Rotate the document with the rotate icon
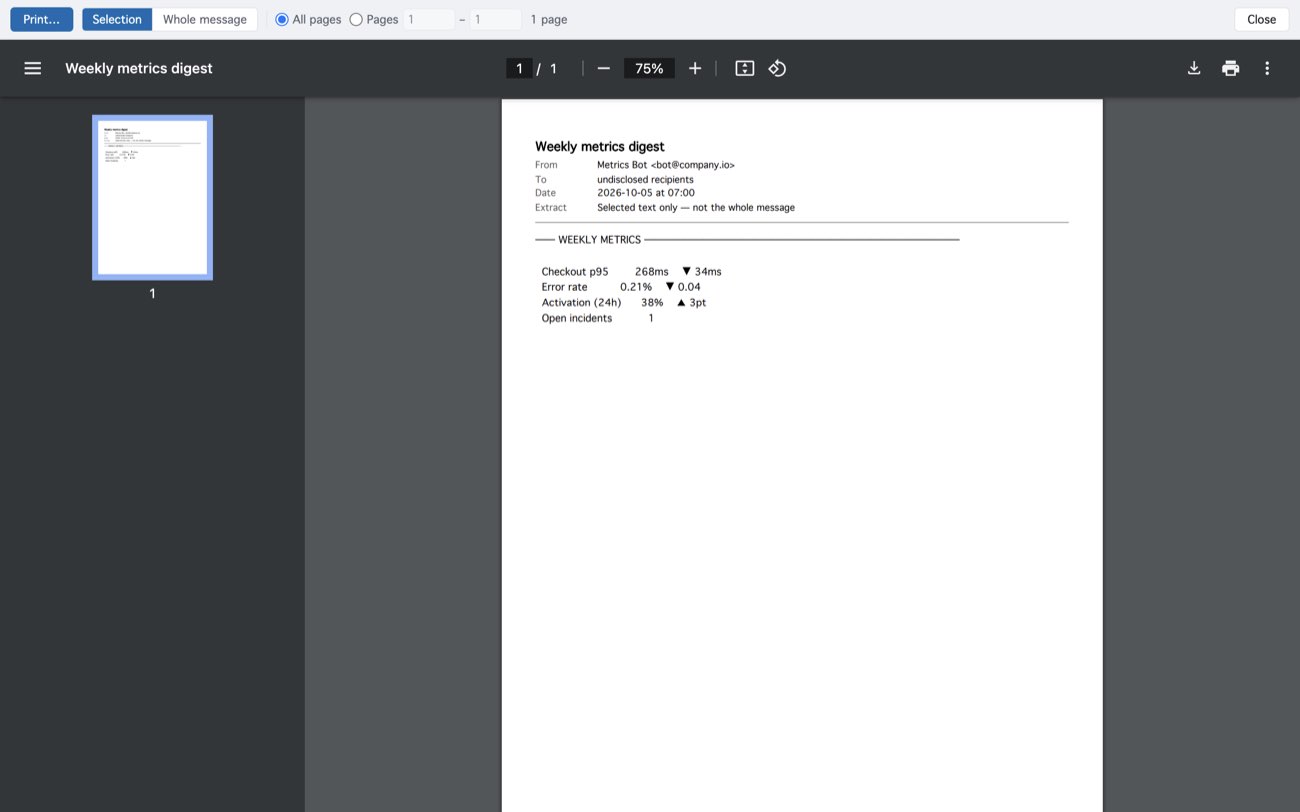 pyautogui.click(x=777, y=68)
